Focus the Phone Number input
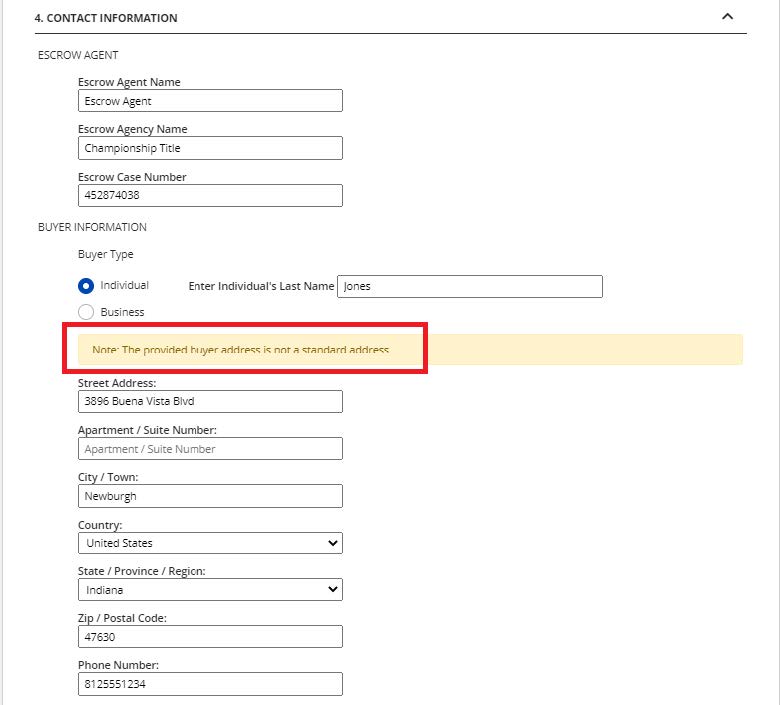 click(210, 684)
